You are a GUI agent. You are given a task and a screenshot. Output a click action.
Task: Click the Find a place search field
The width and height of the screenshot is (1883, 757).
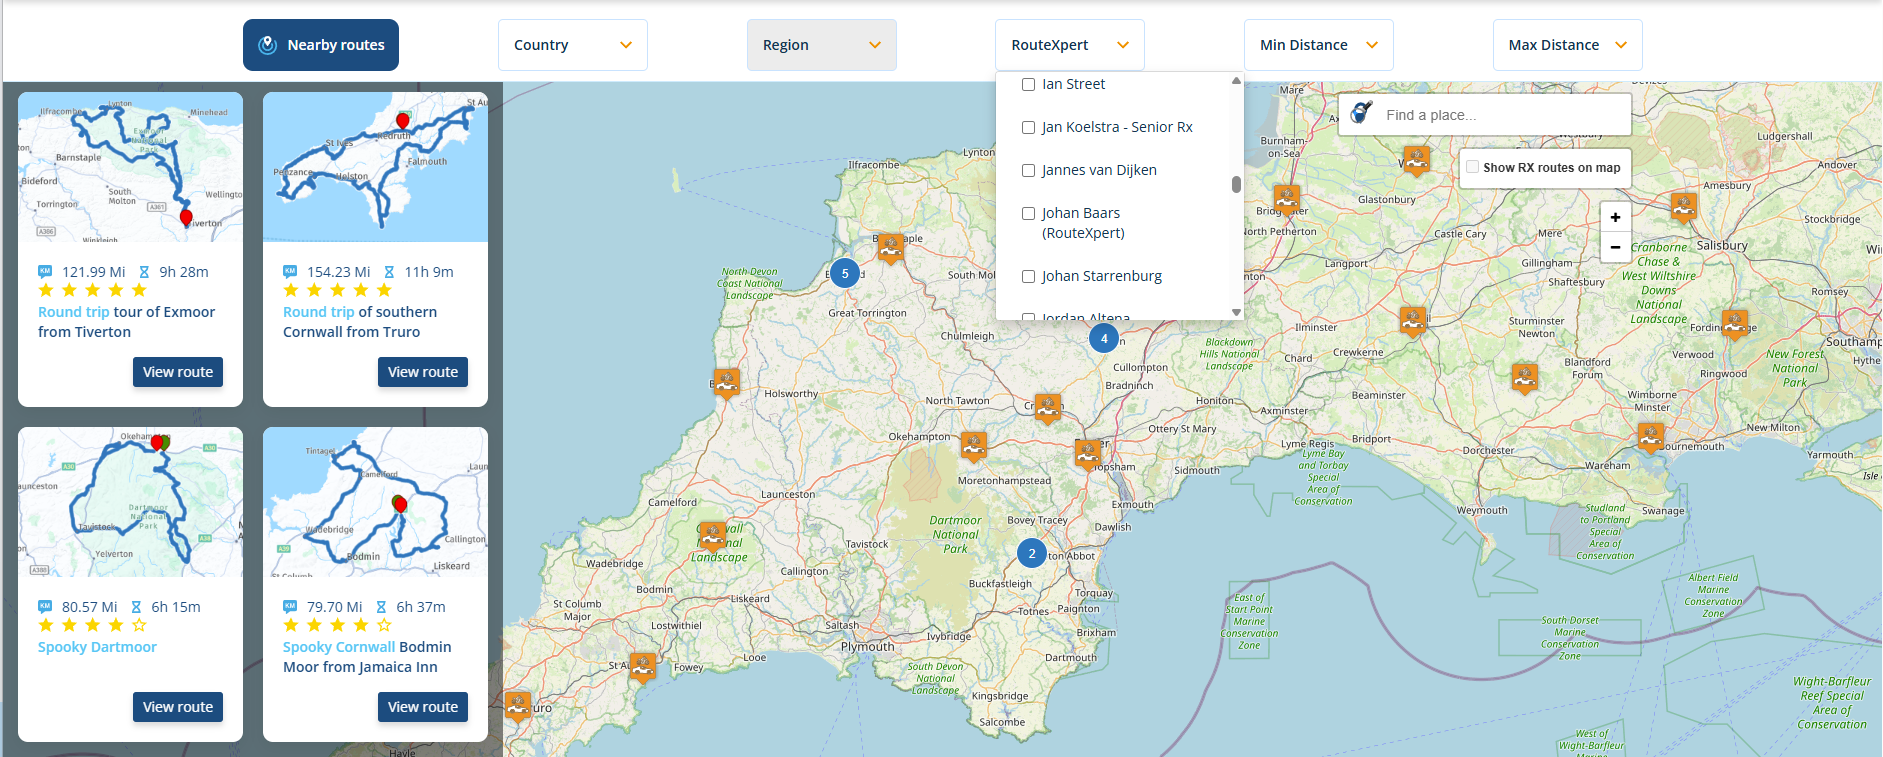[1500, 115]
